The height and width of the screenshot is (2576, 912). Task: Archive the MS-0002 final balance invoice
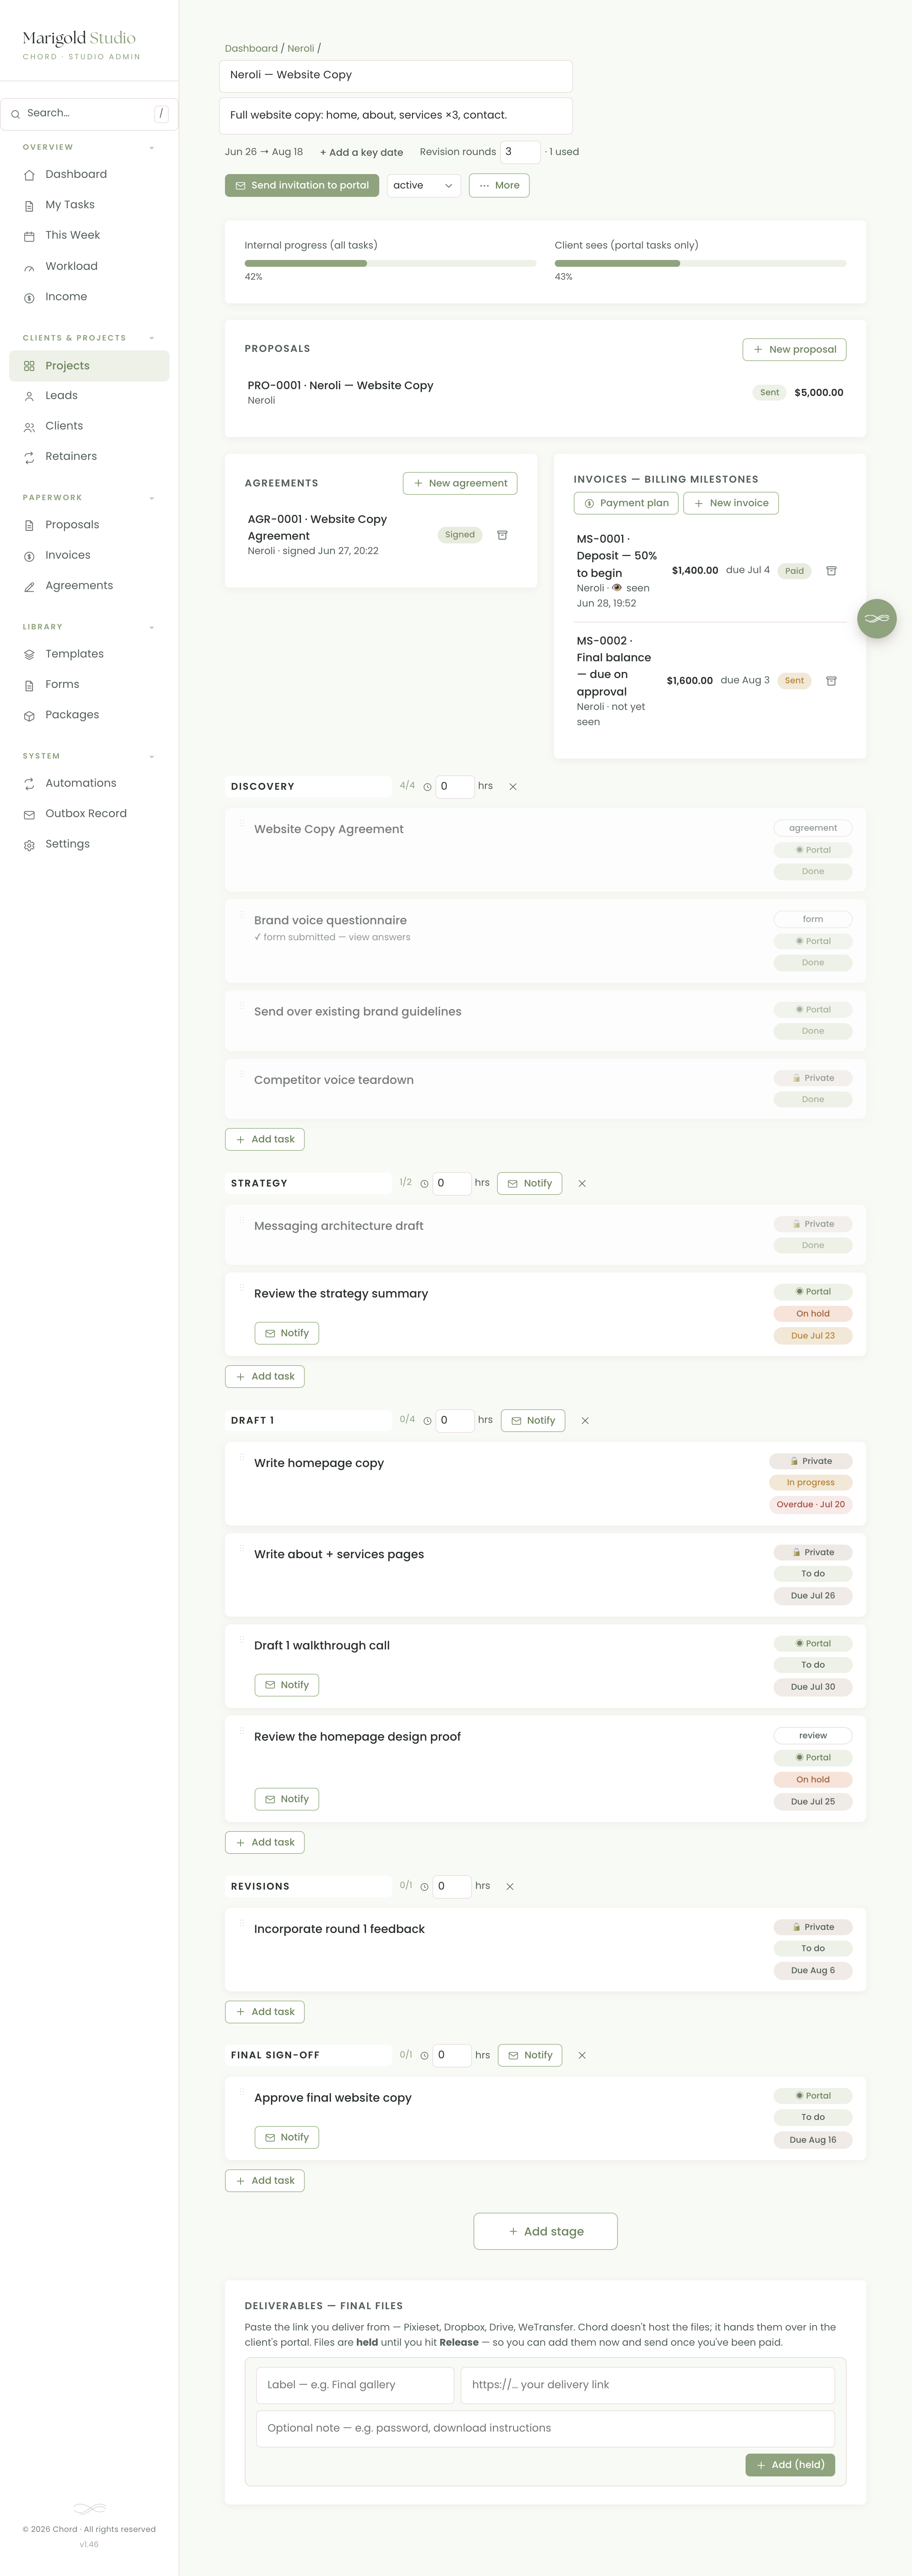pyautogui.click(x=831, y=681)
